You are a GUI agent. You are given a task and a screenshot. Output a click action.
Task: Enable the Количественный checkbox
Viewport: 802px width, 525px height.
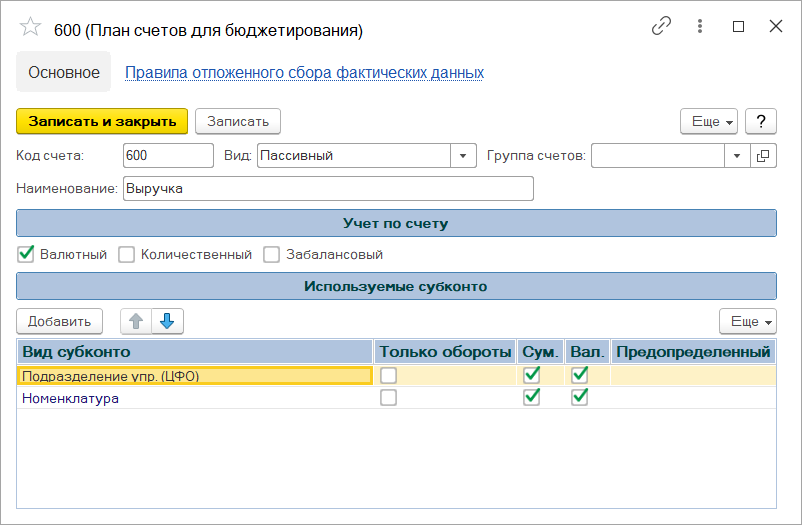127,254
